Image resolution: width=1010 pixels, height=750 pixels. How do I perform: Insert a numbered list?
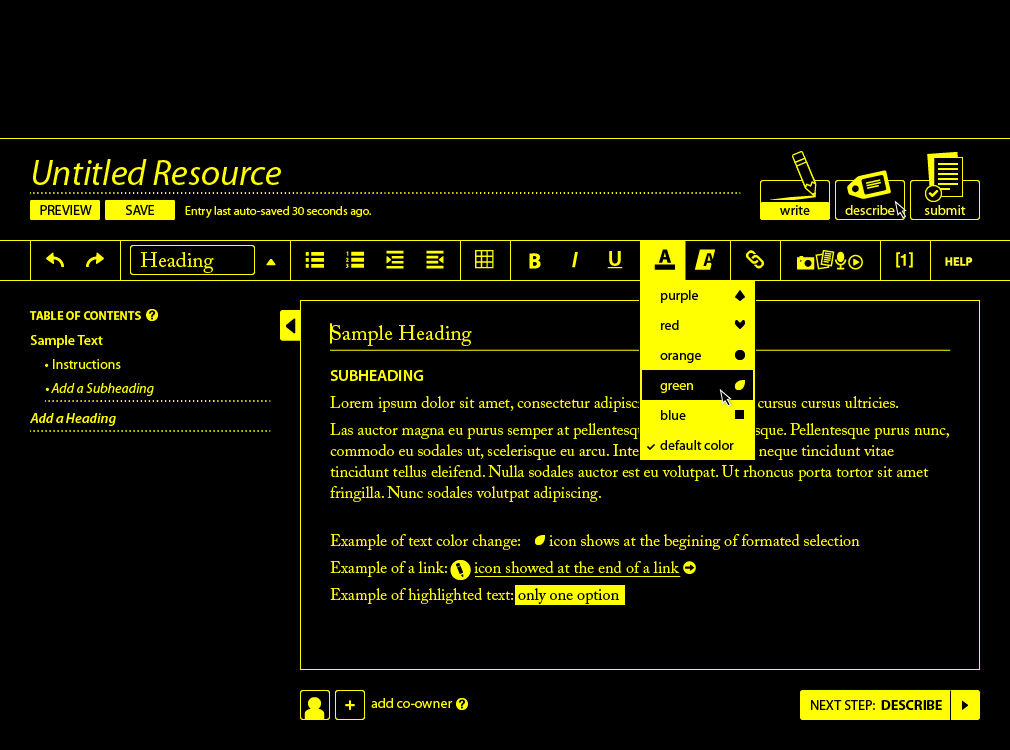(x=355, y=261)
